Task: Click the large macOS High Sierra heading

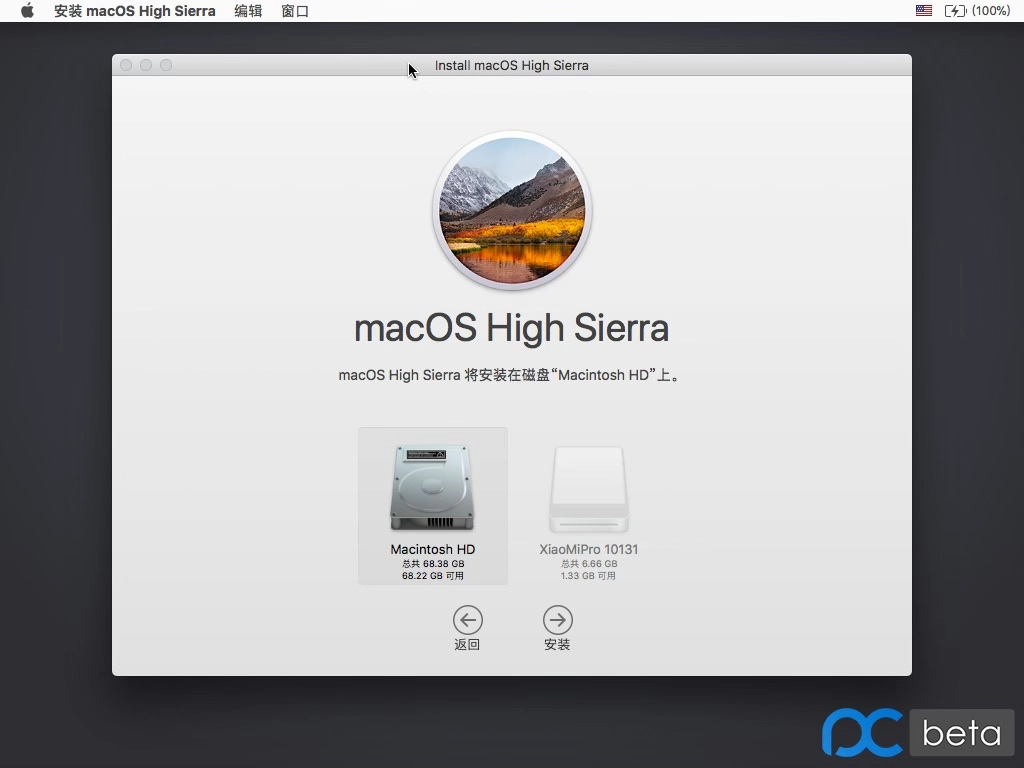Action: click(511, 328)
